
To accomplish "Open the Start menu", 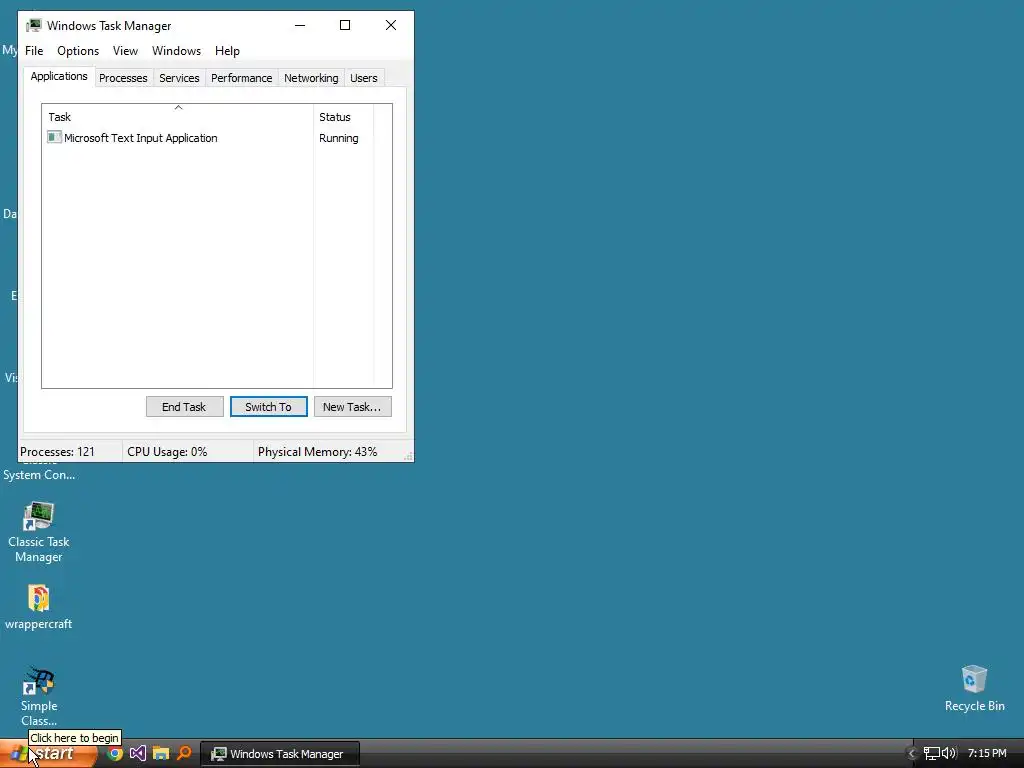I will pyautogui.click(x=48, y=754).
